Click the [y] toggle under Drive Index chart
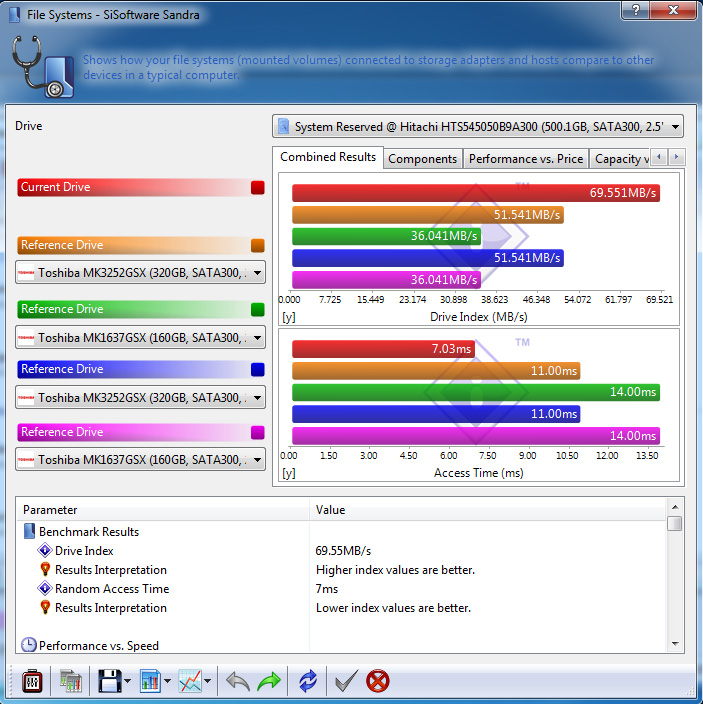The image size is (703, 704). pos(289,317)
